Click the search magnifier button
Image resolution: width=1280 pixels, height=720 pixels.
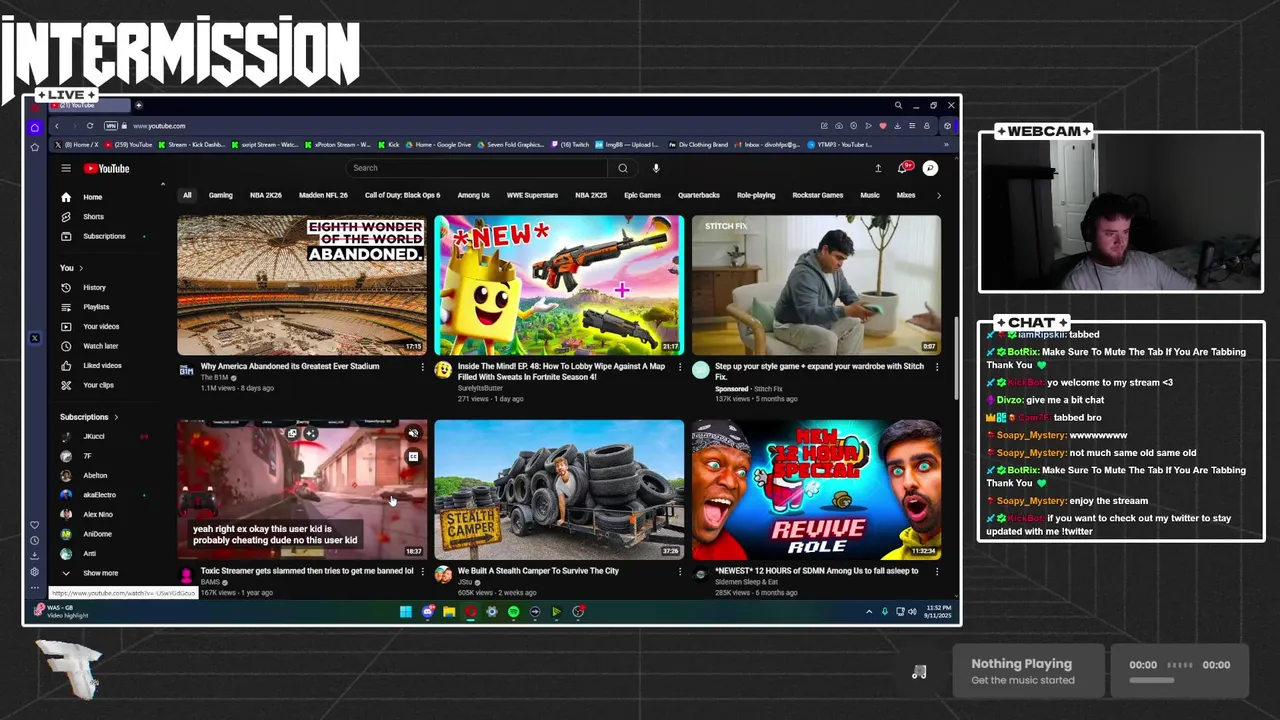pos(622,168)
